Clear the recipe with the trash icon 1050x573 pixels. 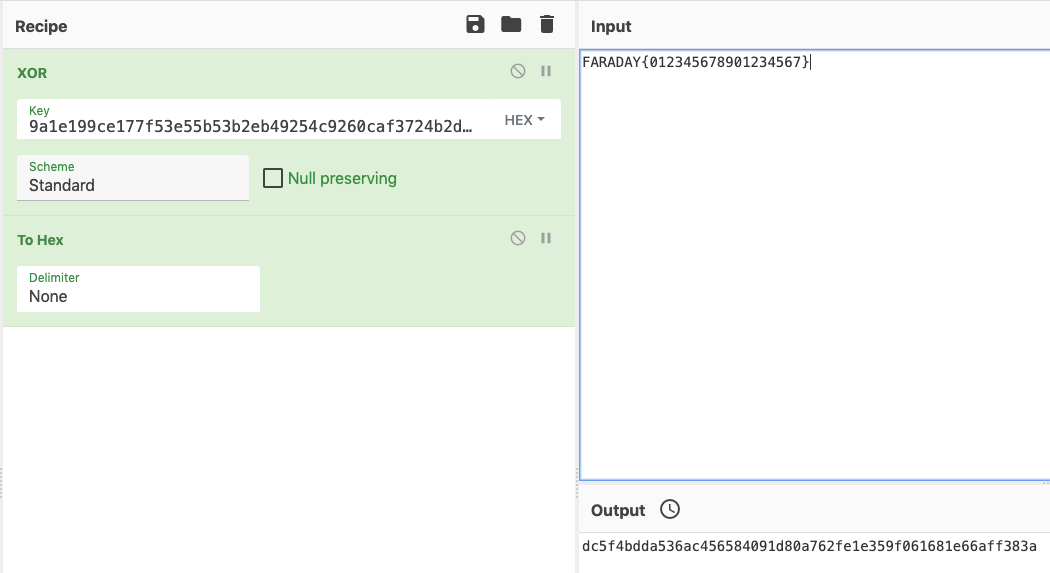click(x=546, y=25)
